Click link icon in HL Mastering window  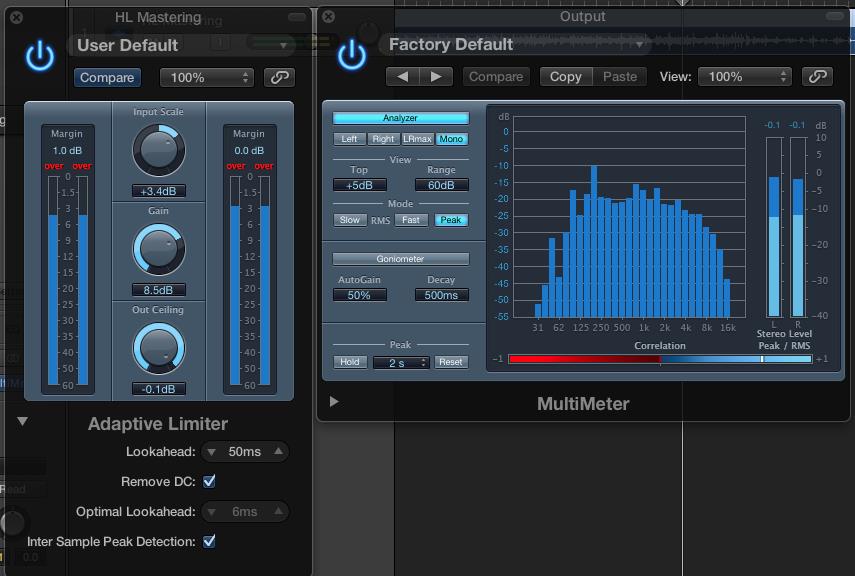click(x=279, y=77)
